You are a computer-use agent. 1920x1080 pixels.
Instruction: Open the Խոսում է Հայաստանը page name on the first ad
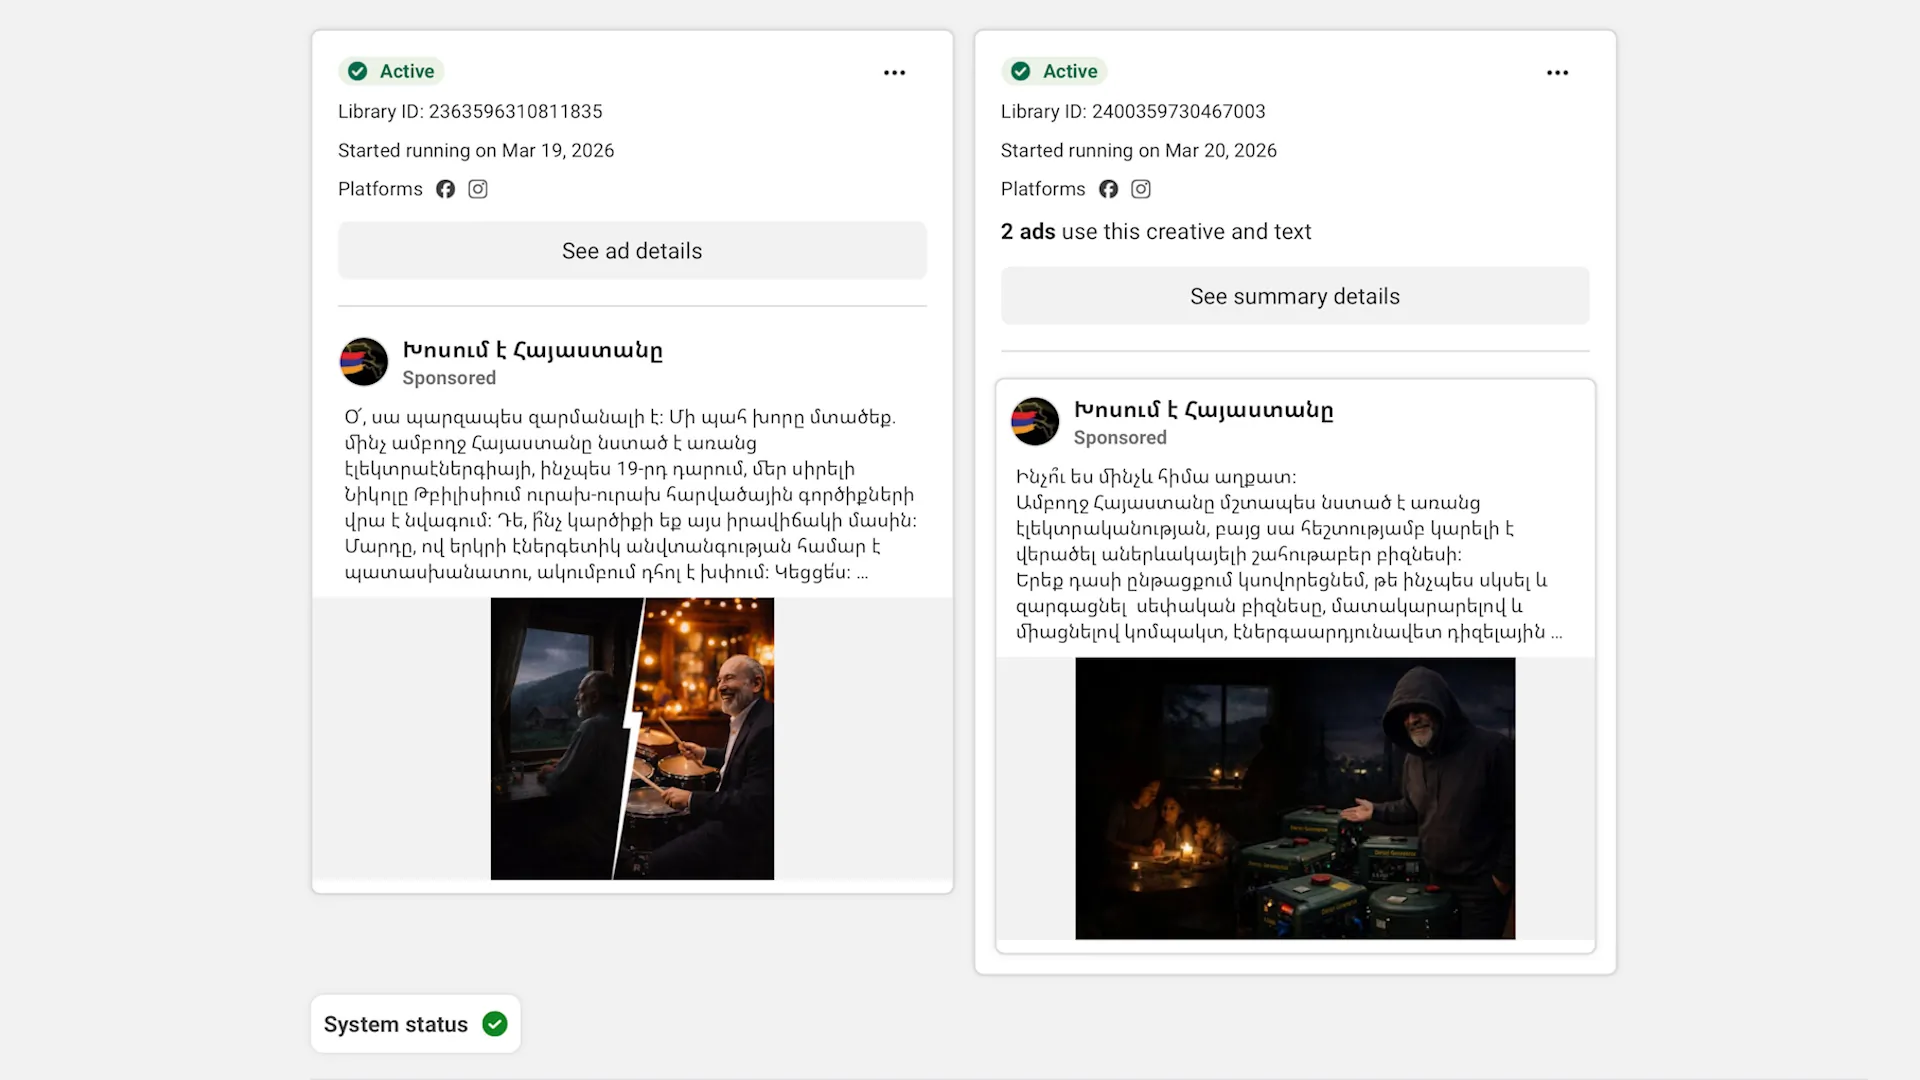533,350
